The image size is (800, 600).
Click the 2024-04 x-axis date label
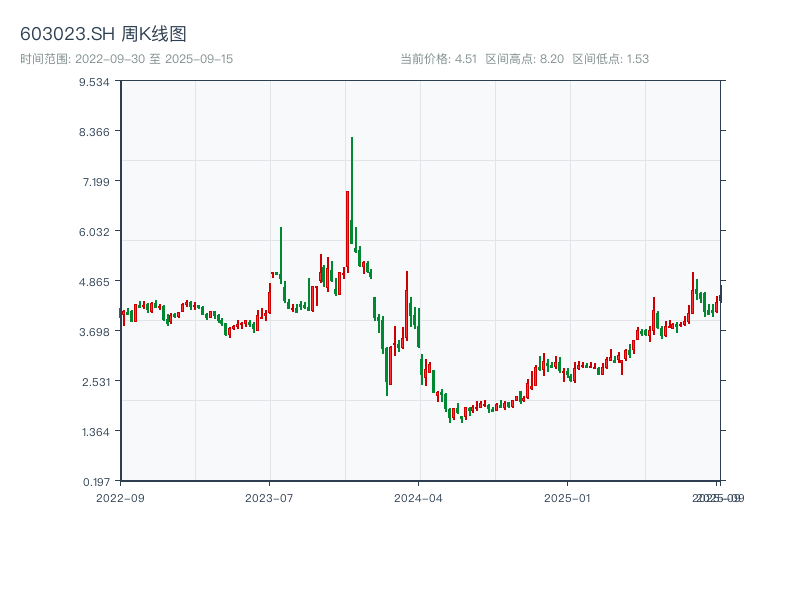[x=419, y=497]
